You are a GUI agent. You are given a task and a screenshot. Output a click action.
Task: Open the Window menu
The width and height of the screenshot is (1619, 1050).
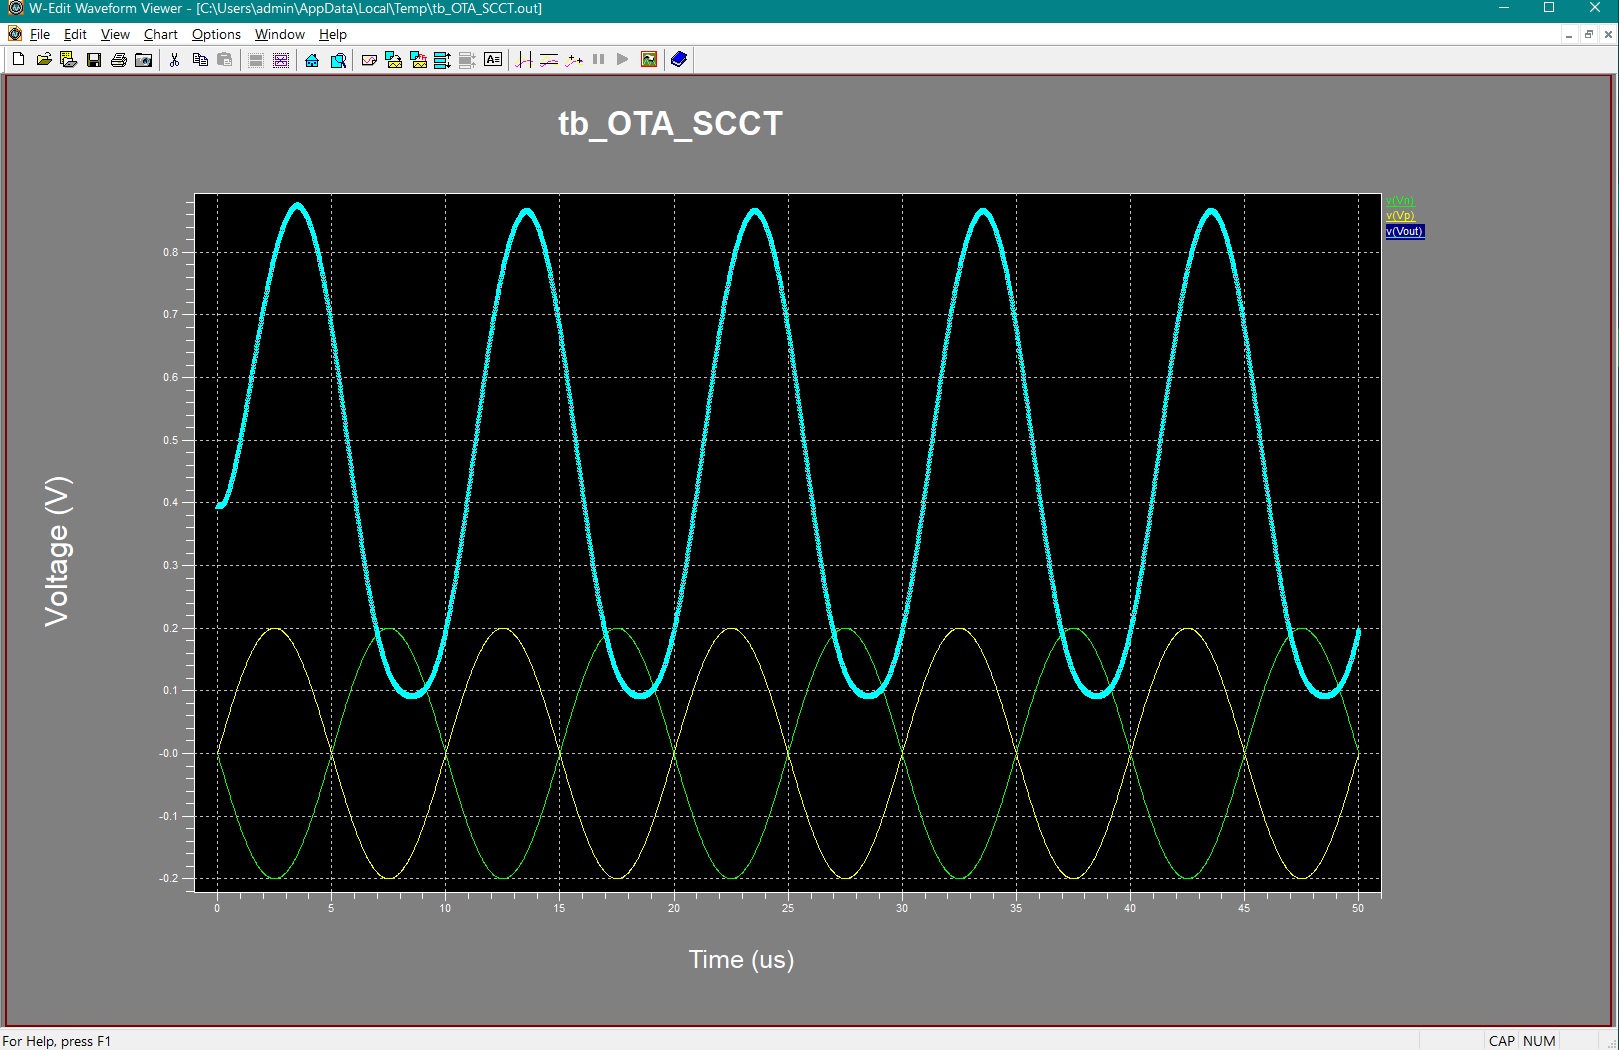tap(279, 34)
